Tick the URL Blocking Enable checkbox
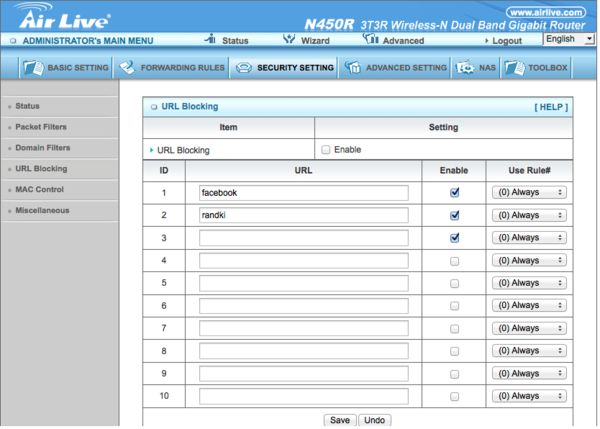Viewport: 600px width, 429px height. coord(326,150)
